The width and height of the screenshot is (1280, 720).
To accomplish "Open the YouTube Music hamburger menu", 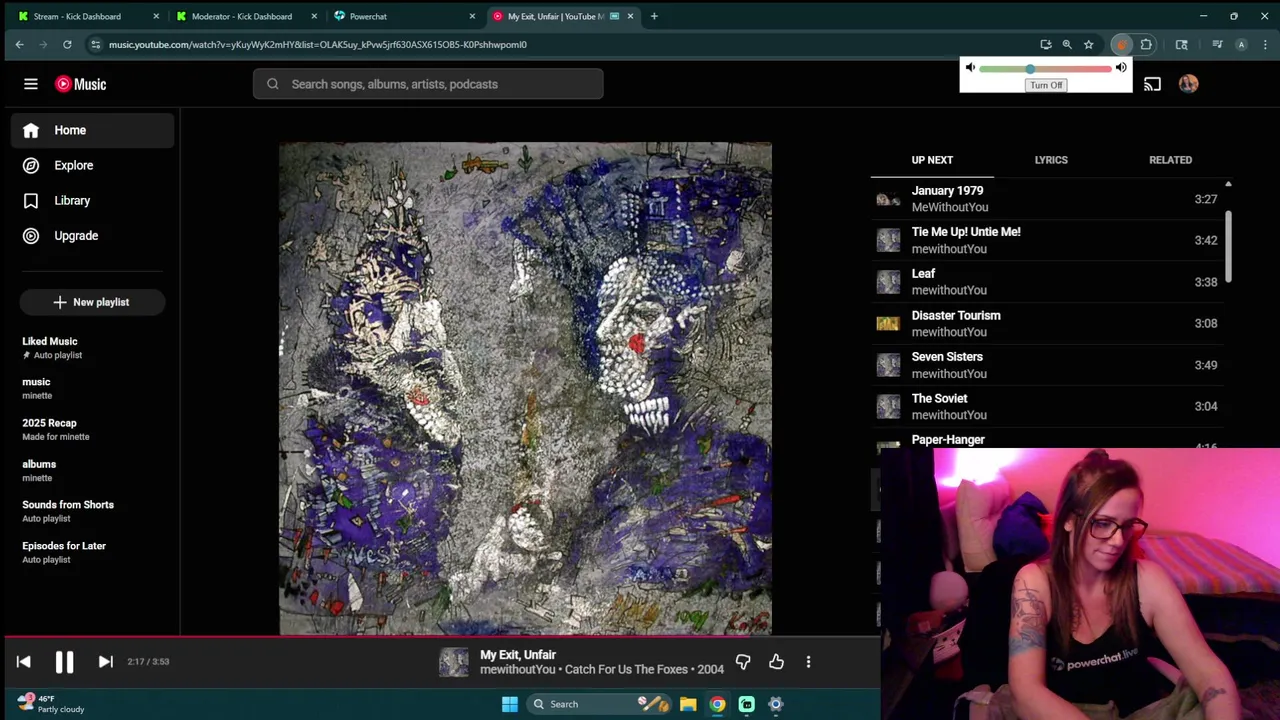I will (x=31, y=84).
